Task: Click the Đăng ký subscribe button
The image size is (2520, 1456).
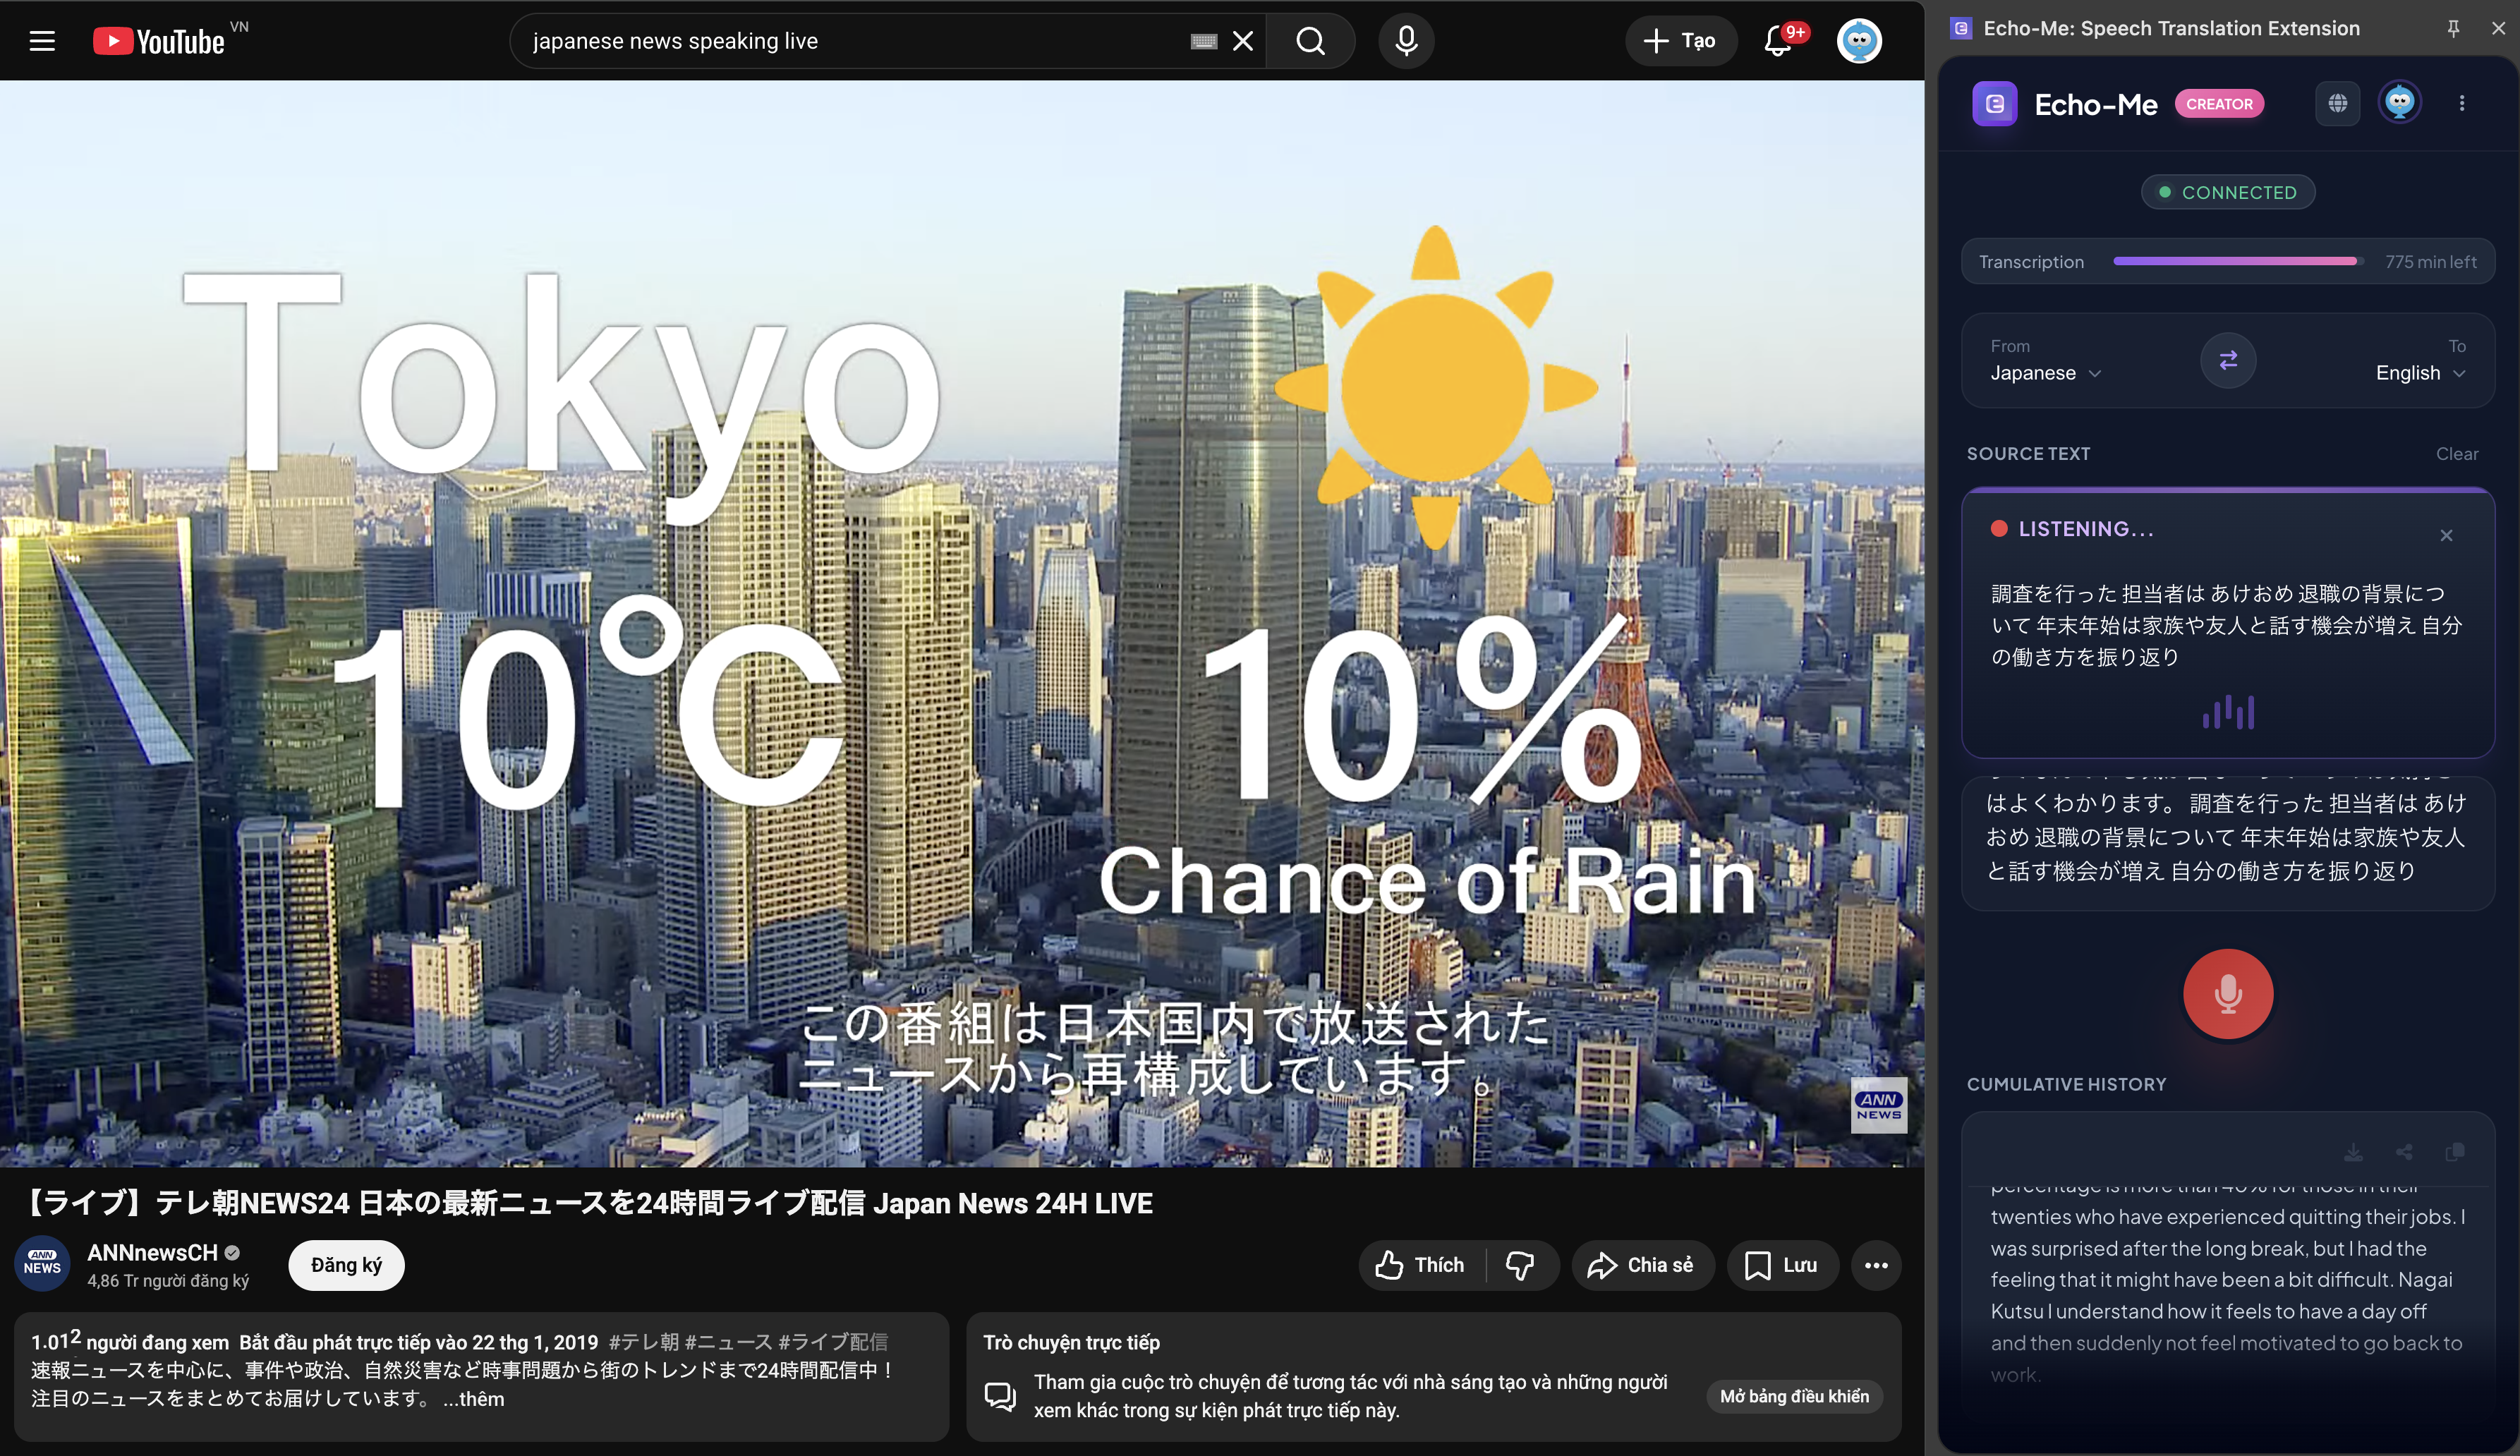Action: click(346, 1265)
